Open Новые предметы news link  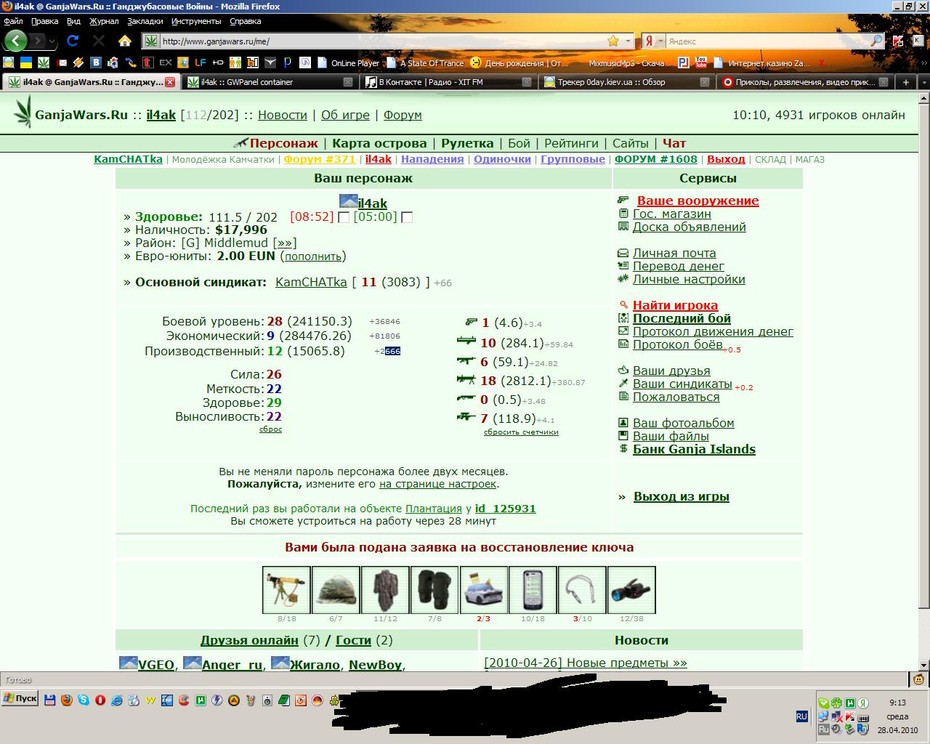click(585, 663)
